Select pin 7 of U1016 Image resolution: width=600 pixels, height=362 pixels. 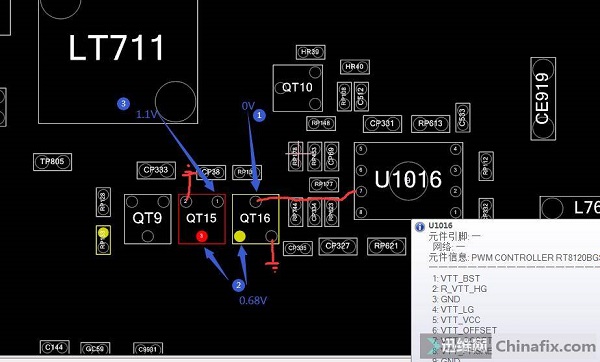[x=361, y=191]
